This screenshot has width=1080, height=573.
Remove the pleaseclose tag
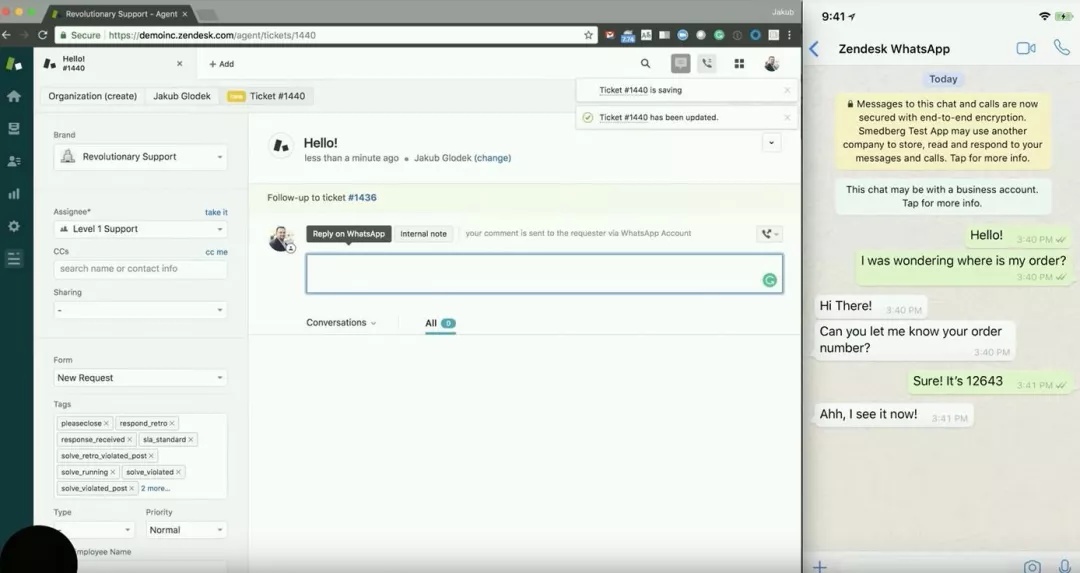tap(107, 423)
